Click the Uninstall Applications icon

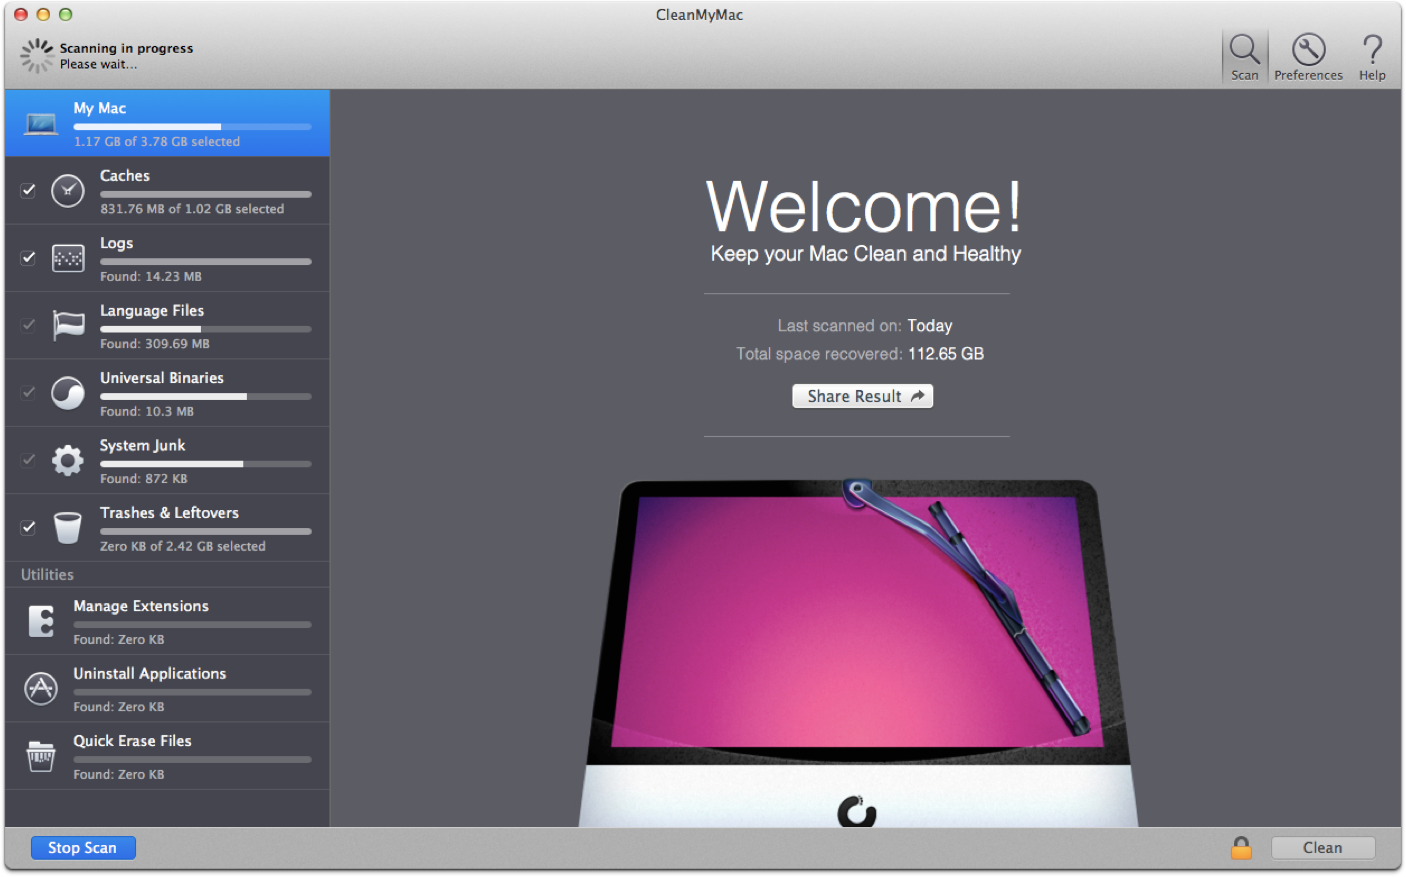click(x=41, y=688)
